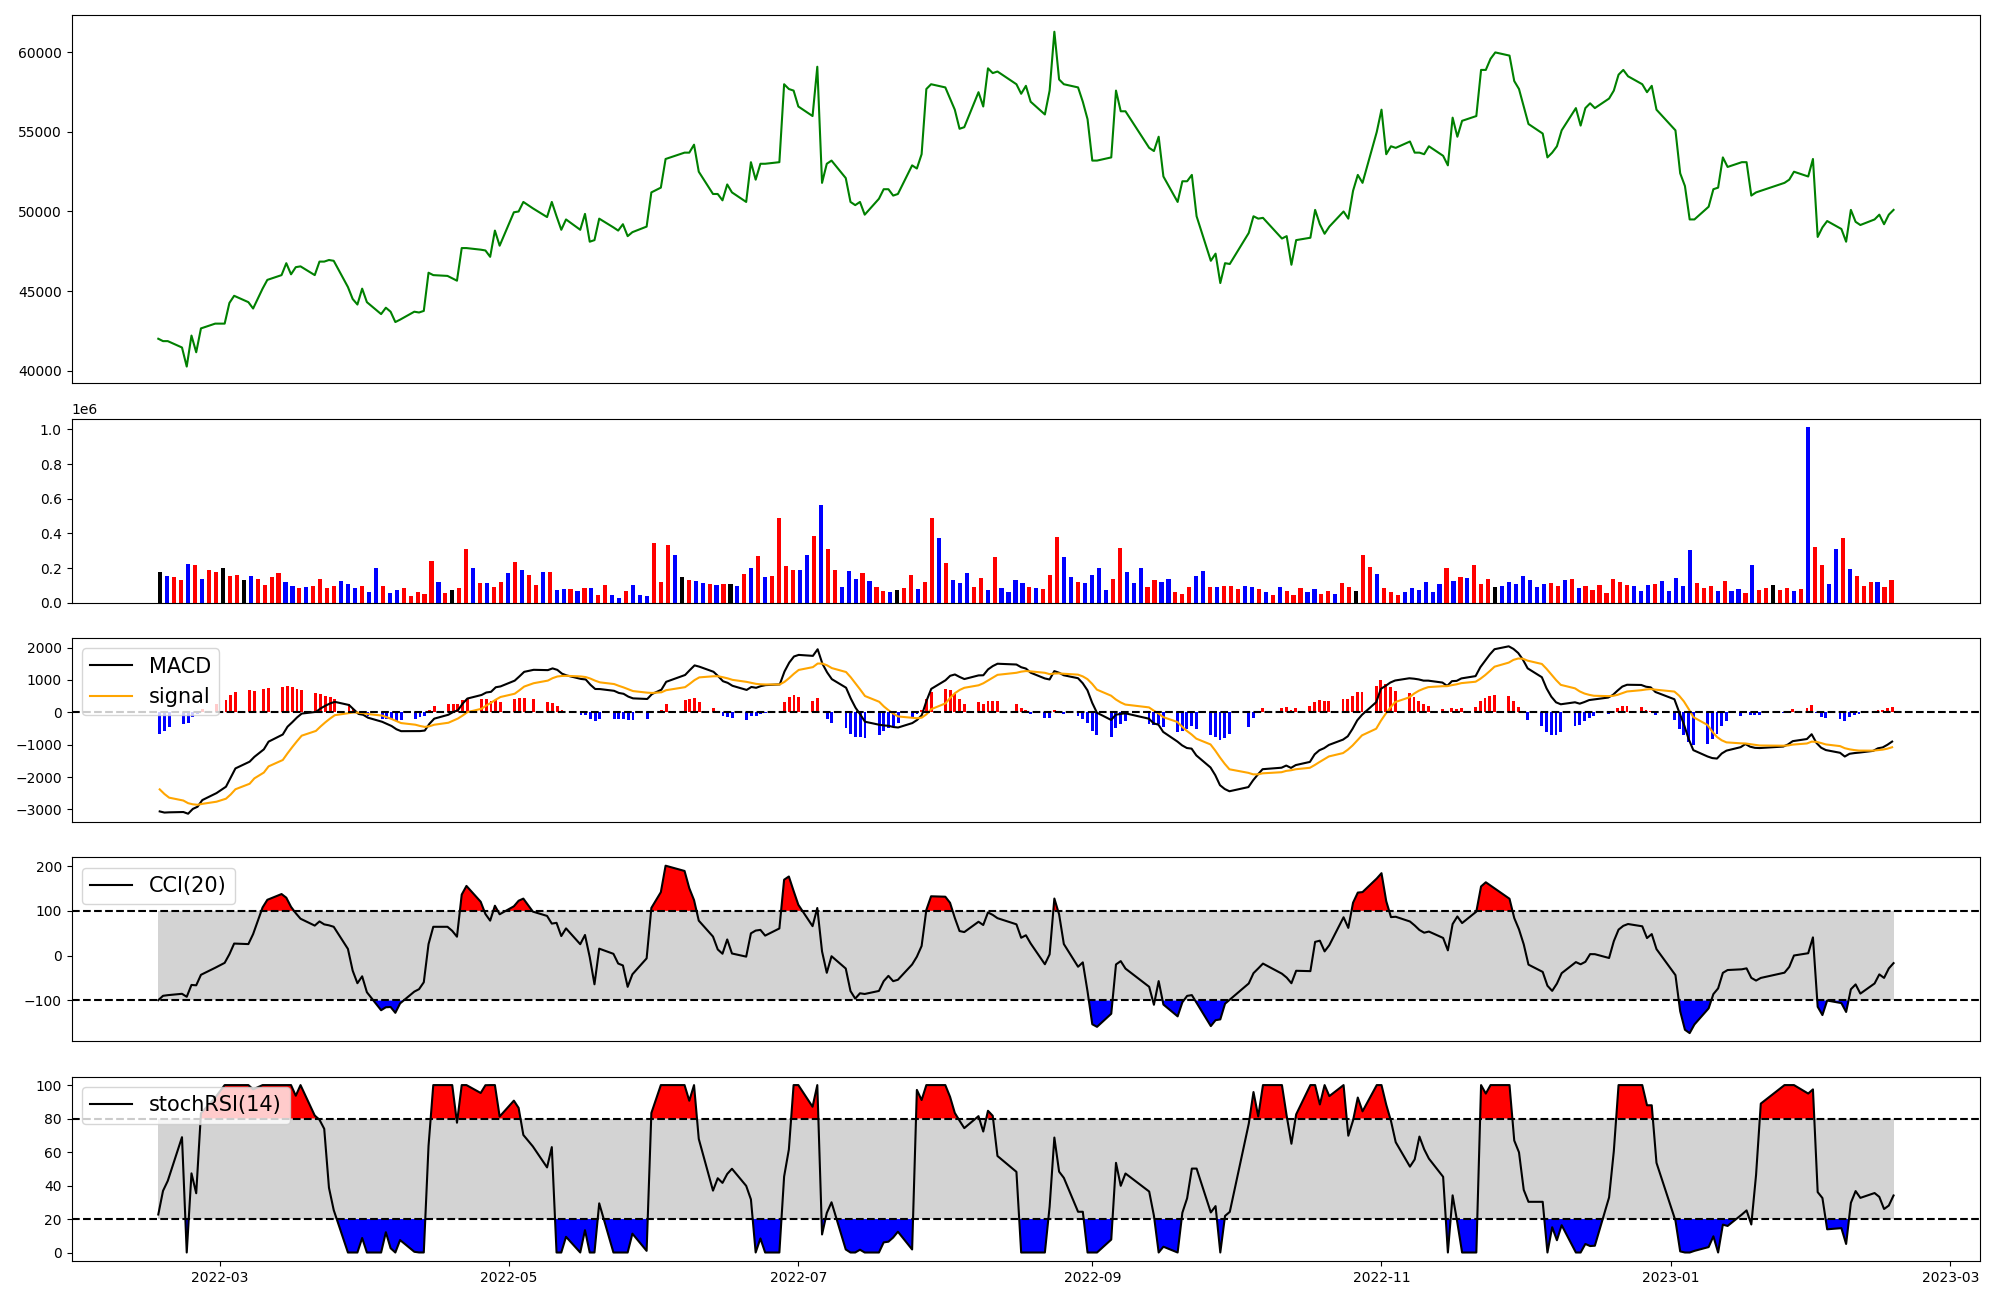Click the 80 tick on stochRSI axis

[54, 1119]
